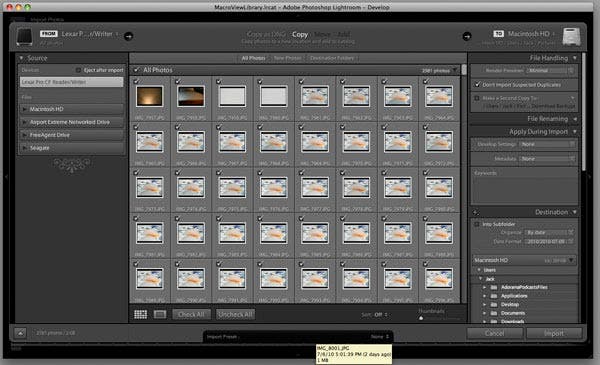The image size is (600, 365).
Task: Click the Documents folder icon
Action: coord(494,313)
